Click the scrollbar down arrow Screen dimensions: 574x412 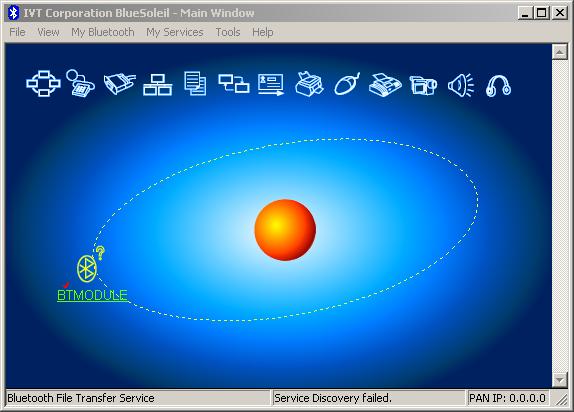click(559, 380)
